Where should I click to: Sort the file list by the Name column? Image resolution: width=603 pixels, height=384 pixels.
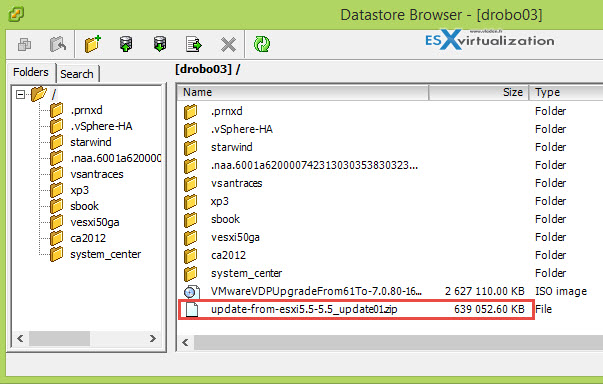click(x=303, y=93)
